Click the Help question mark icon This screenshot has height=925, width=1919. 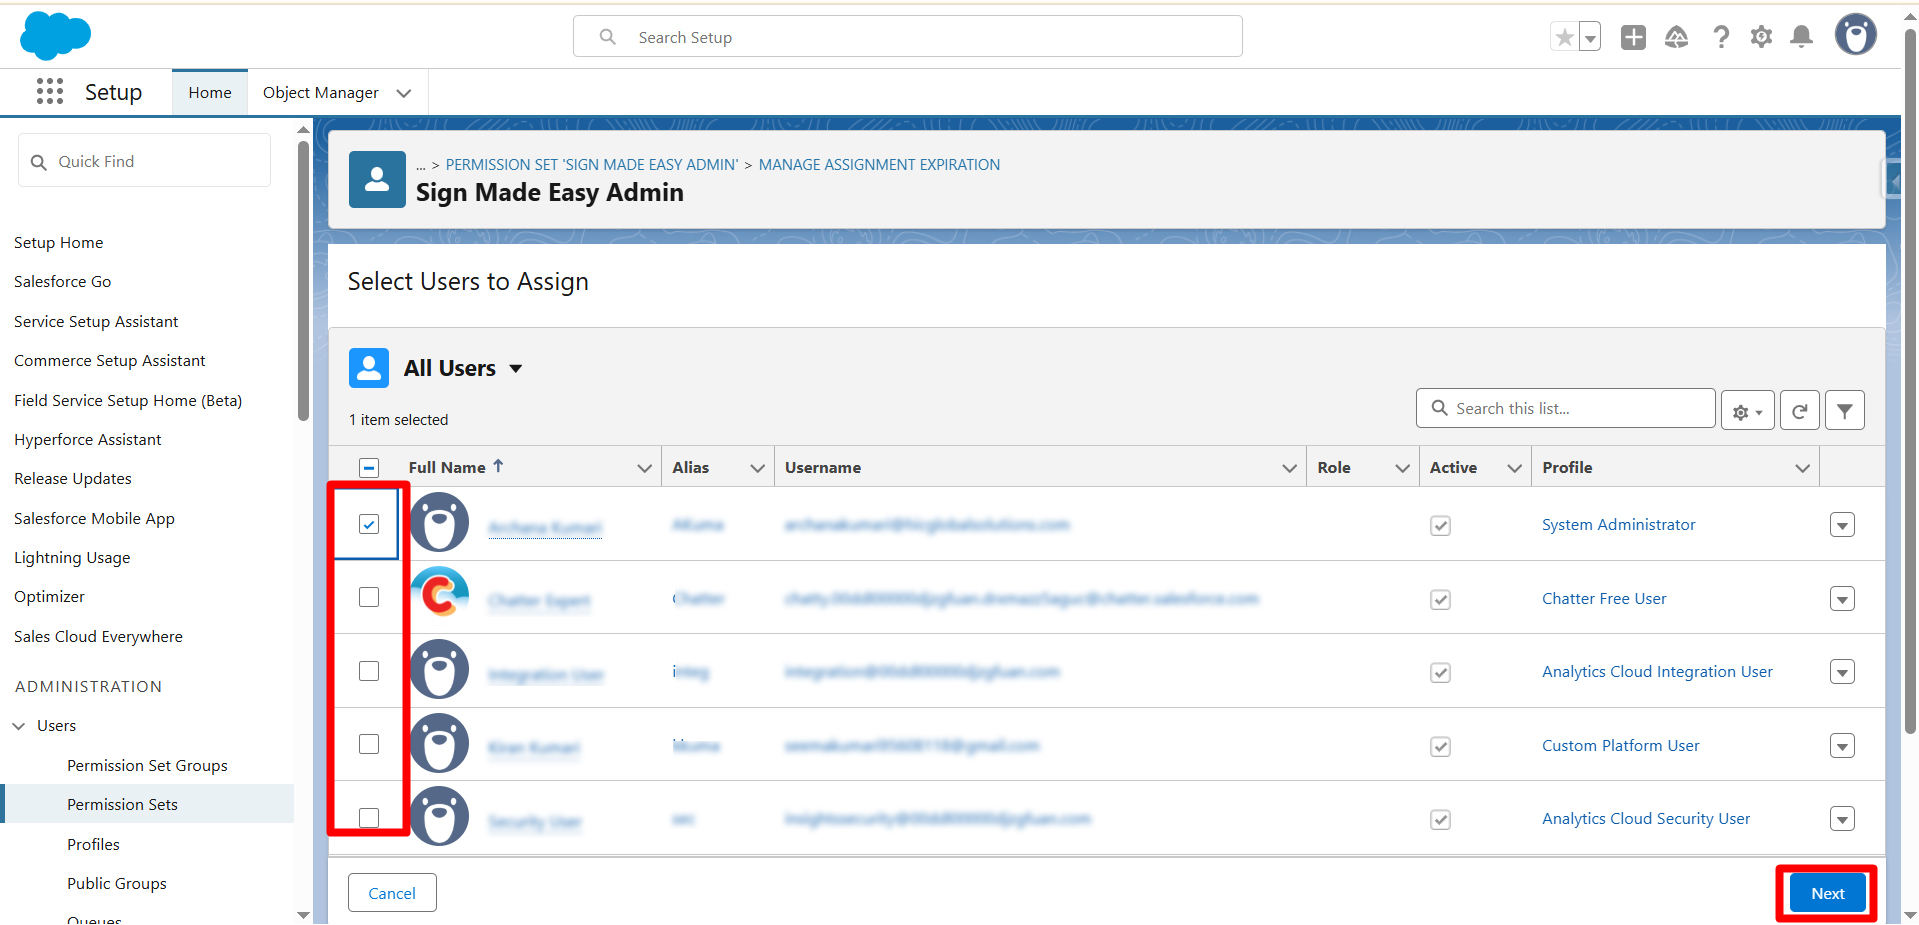1720,38
